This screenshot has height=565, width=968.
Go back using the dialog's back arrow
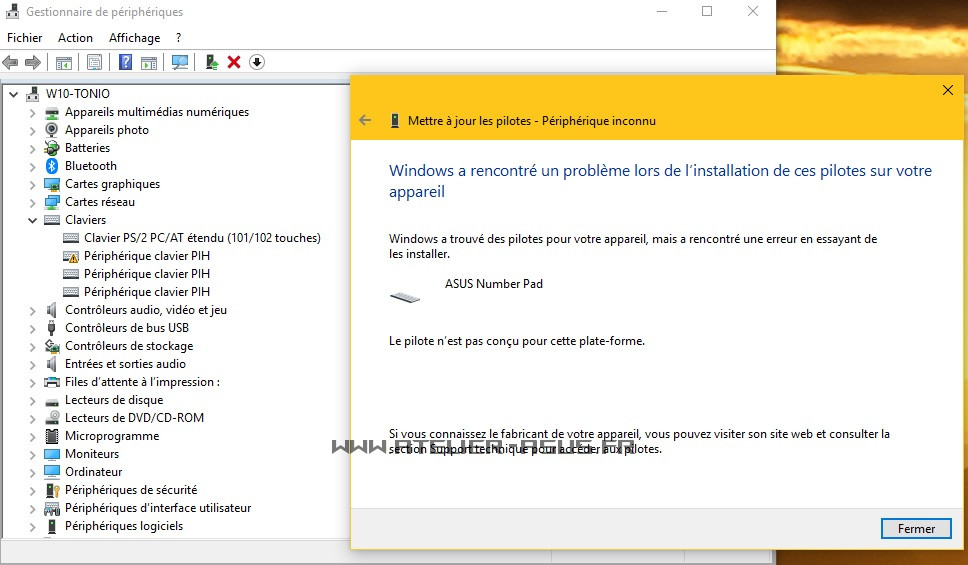(x=365, y=120)
